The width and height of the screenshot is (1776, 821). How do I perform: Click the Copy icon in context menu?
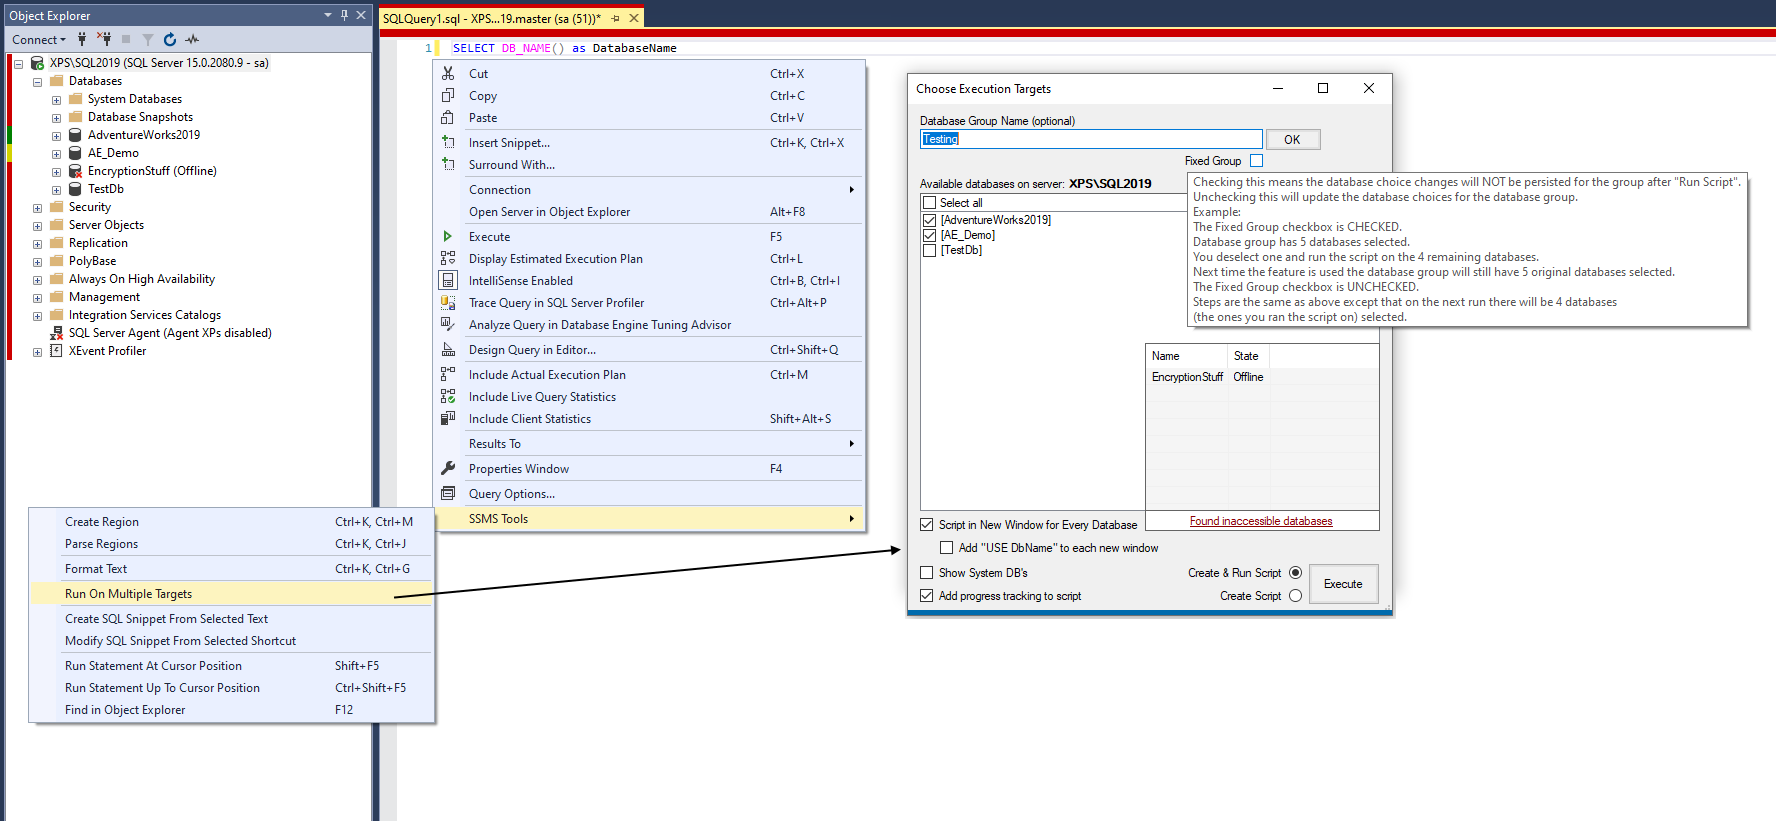pos(448,96)
